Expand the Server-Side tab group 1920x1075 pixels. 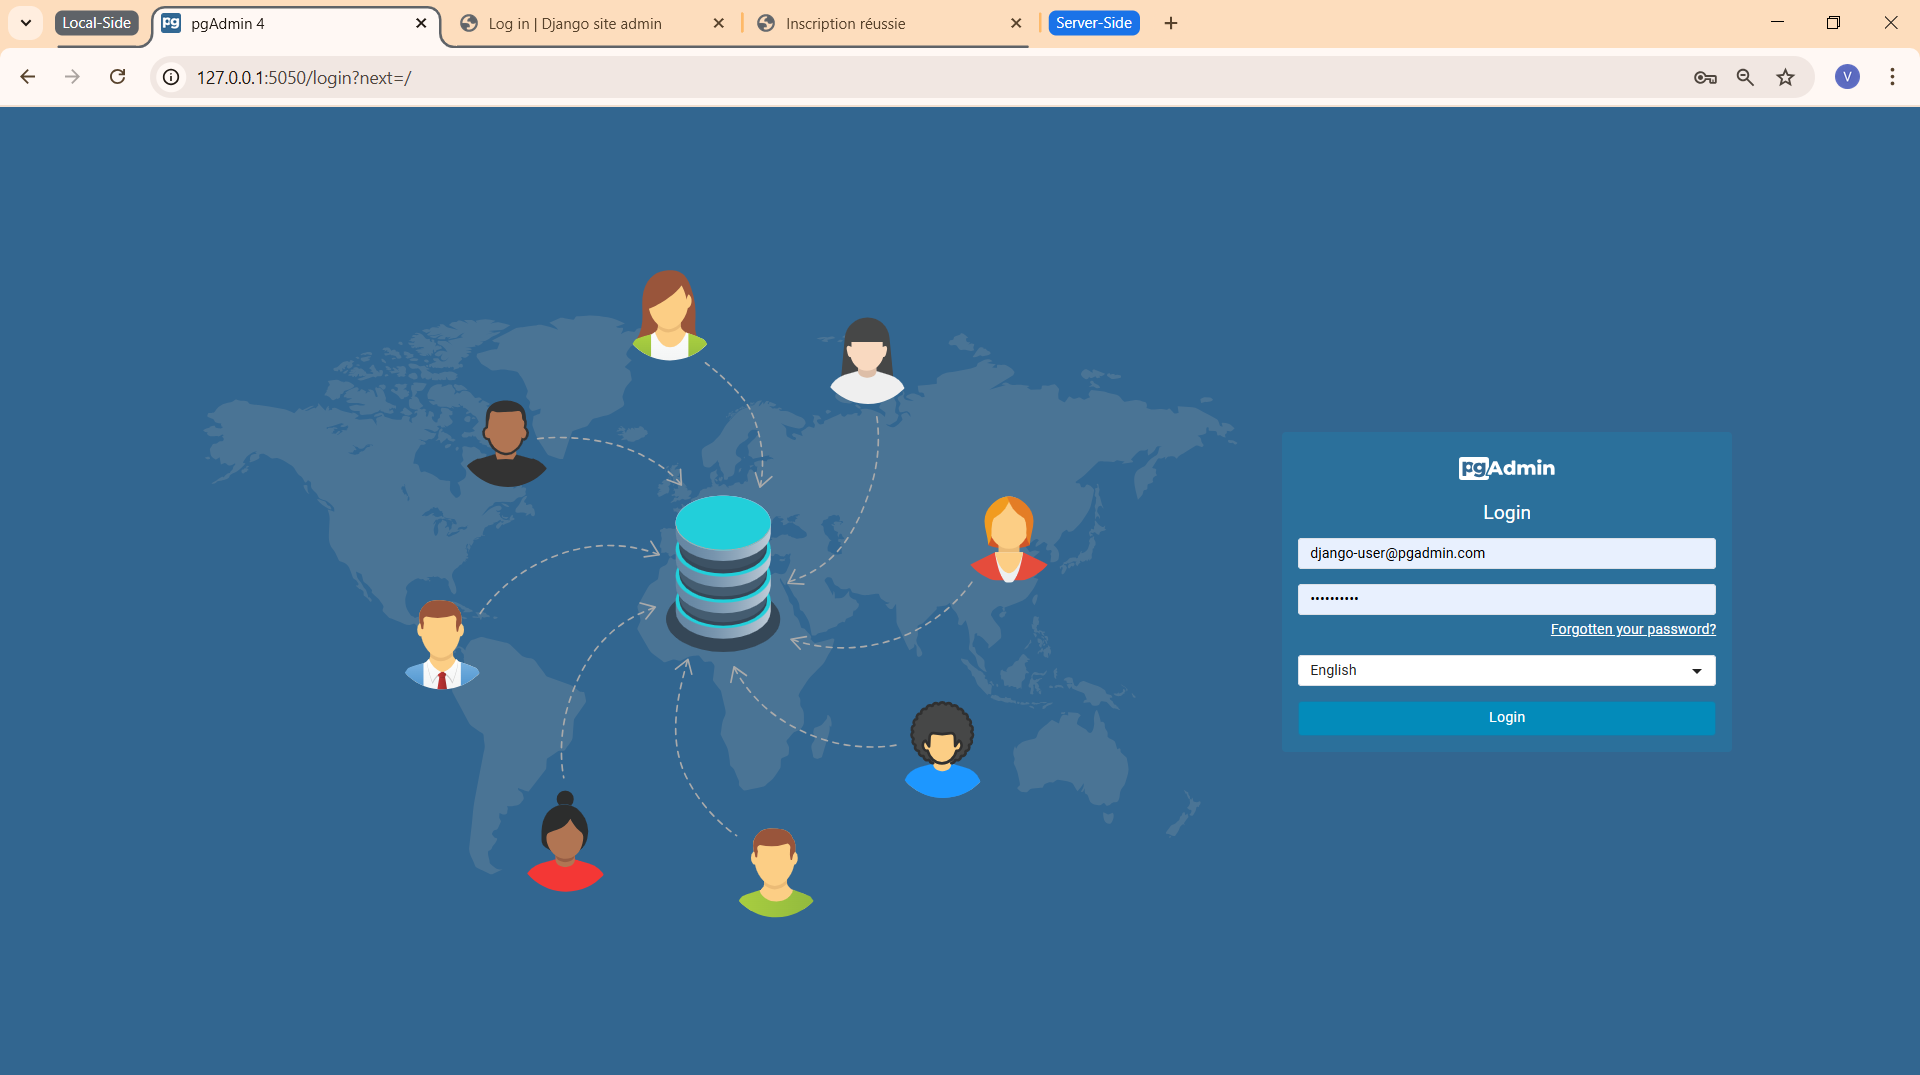pos(1094,22)
